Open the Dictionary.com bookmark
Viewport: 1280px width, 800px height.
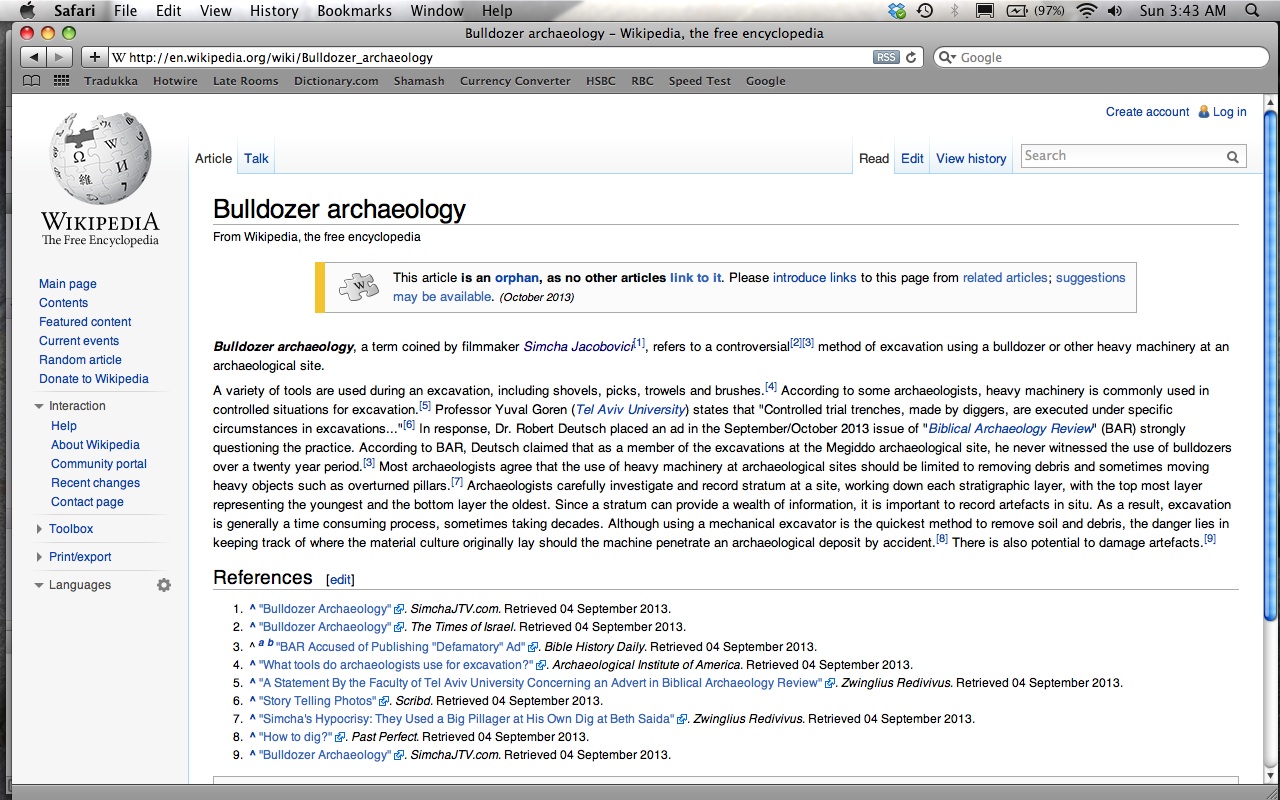tap(336, 81)
